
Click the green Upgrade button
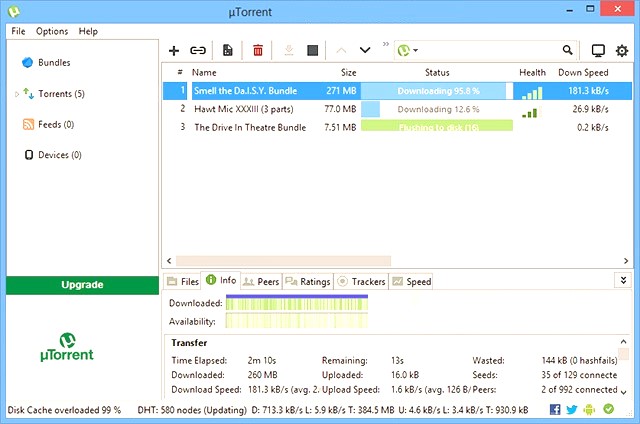click(x=82, y=285)
